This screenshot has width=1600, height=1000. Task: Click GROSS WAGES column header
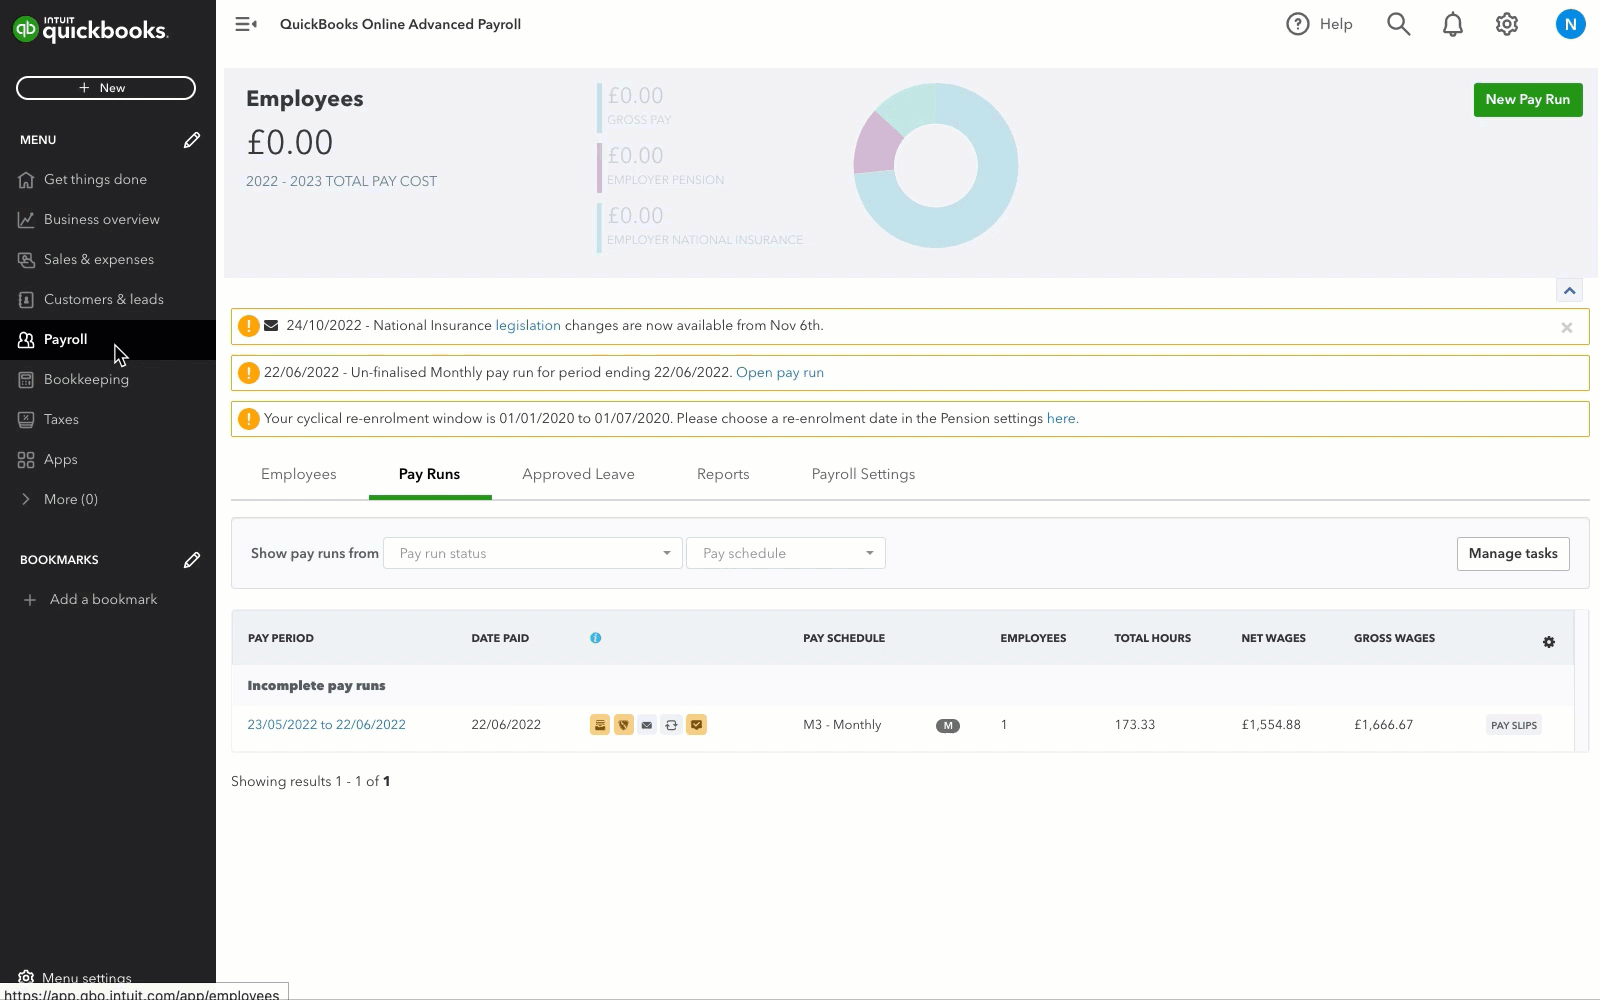click(1394, 638)
